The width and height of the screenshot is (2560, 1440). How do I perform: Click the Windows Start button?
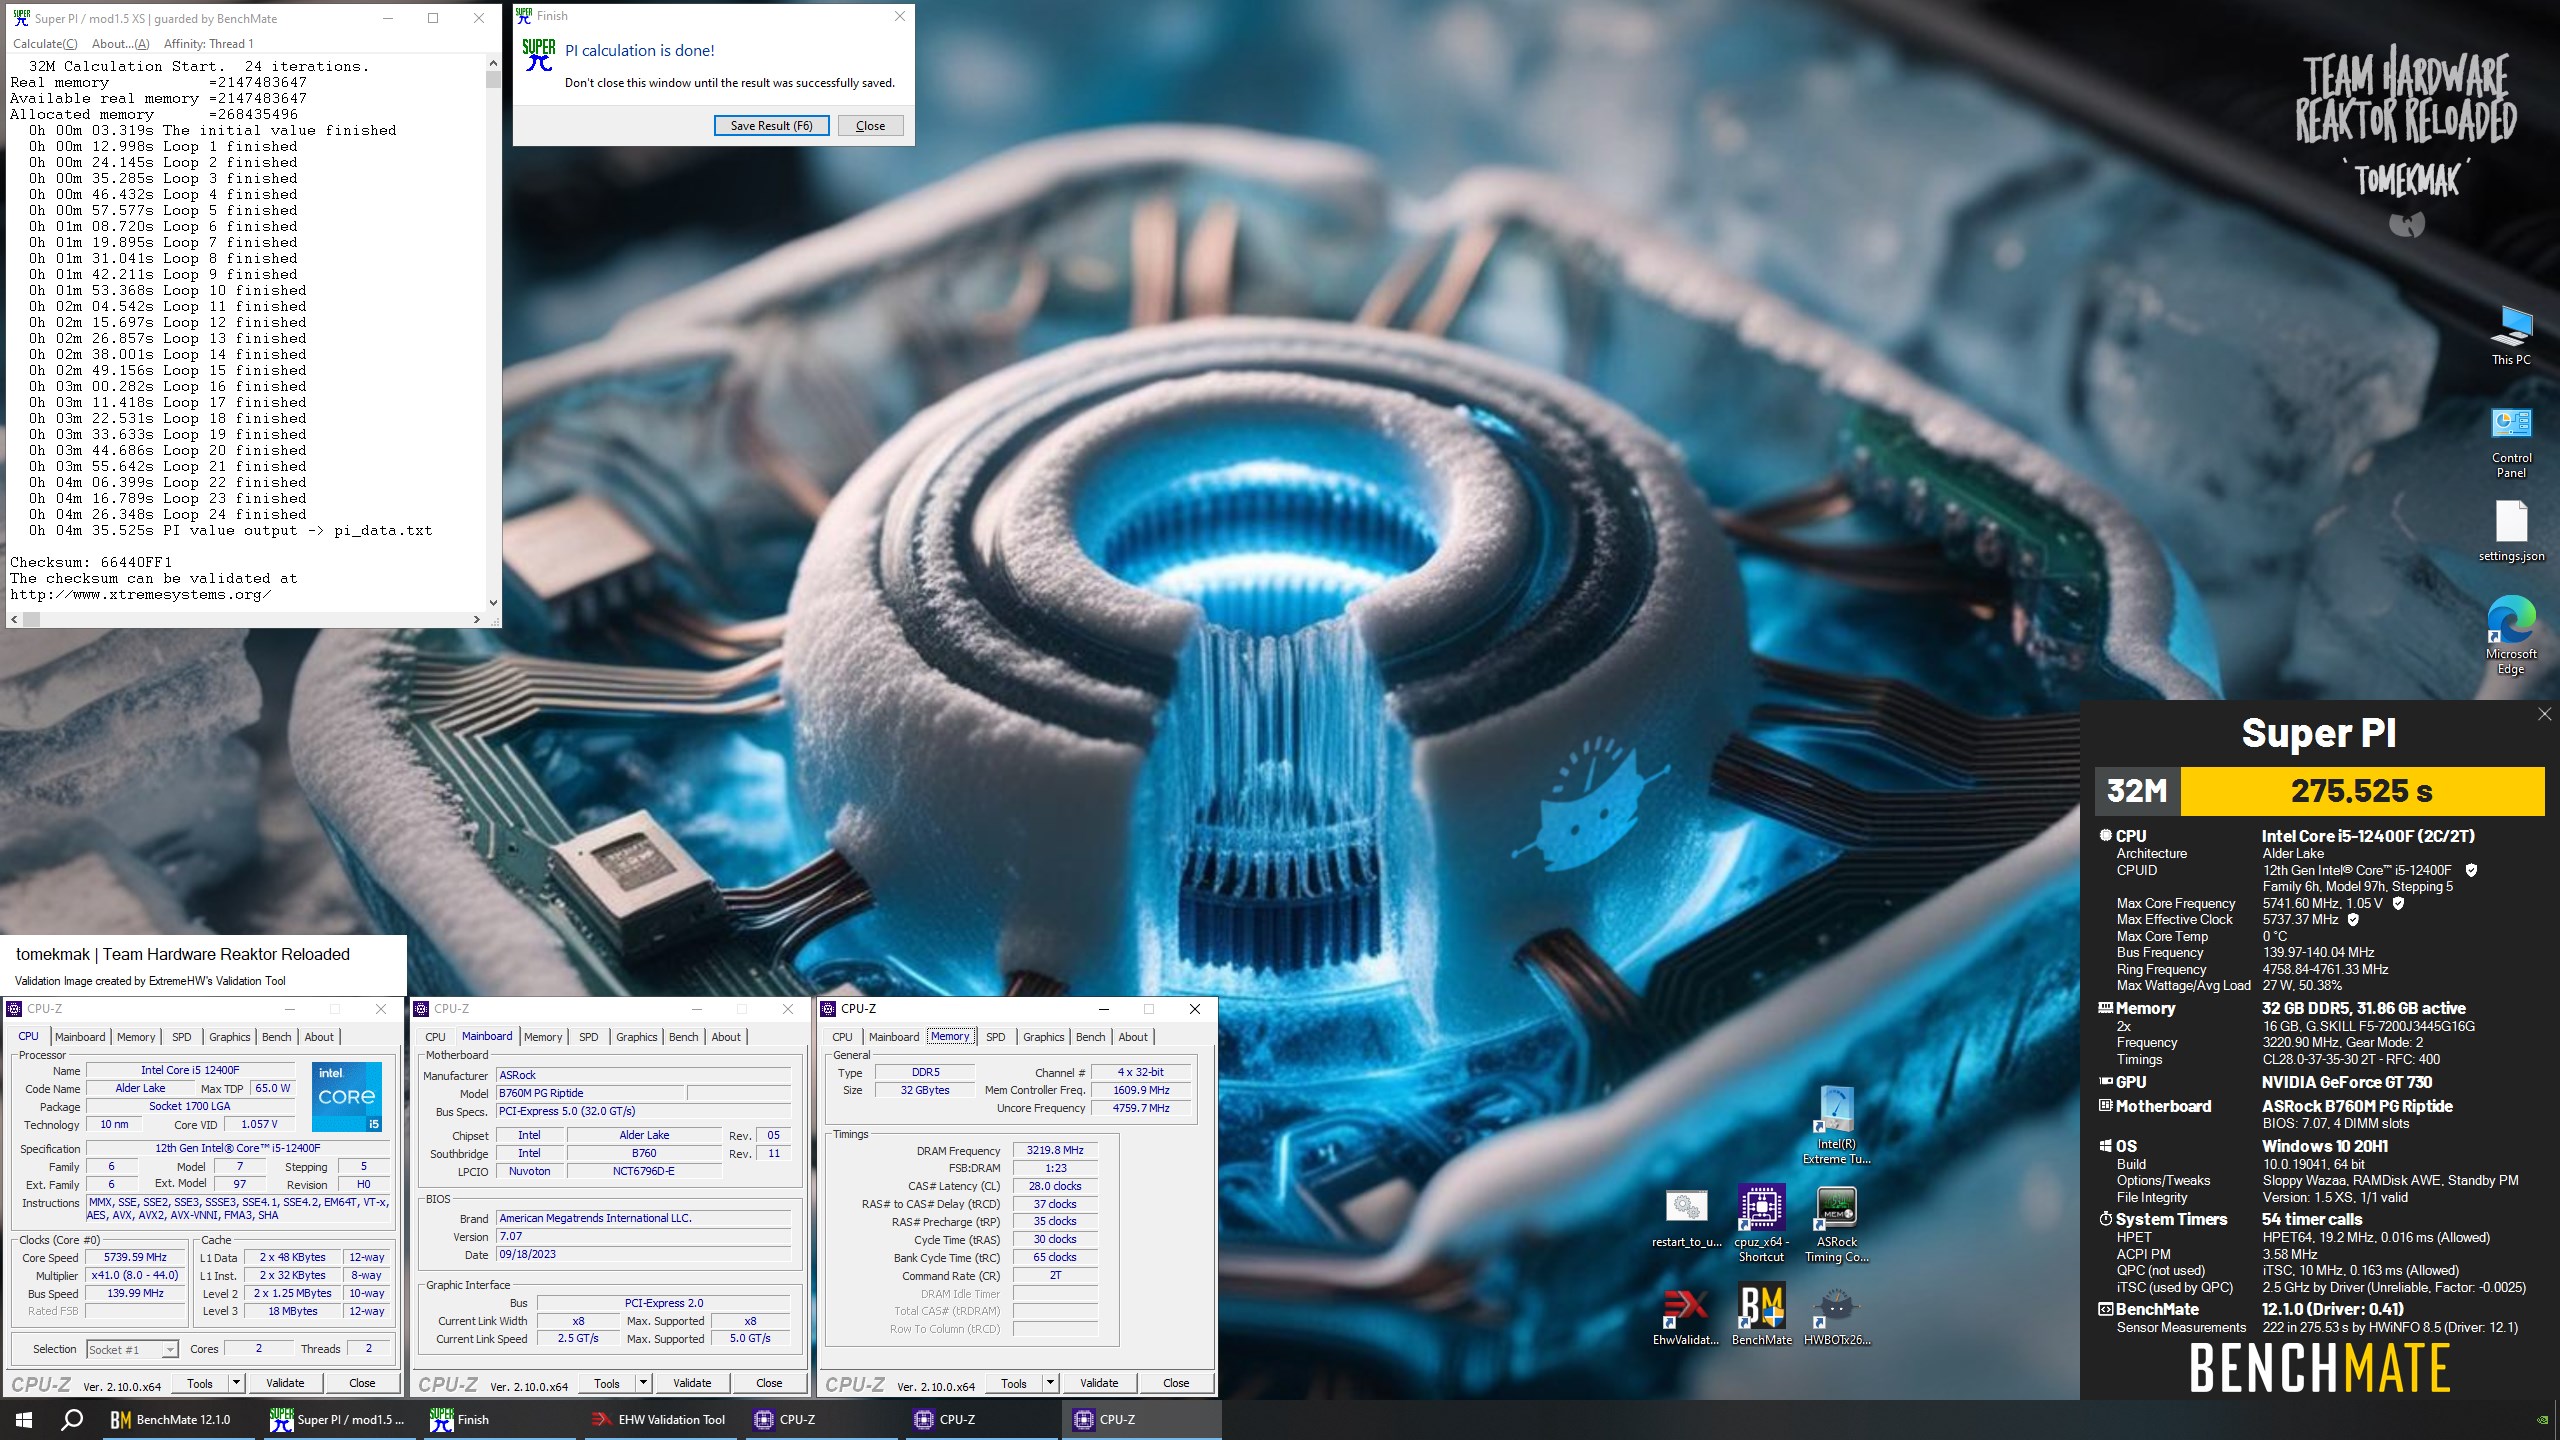(x=24, y=1419)
